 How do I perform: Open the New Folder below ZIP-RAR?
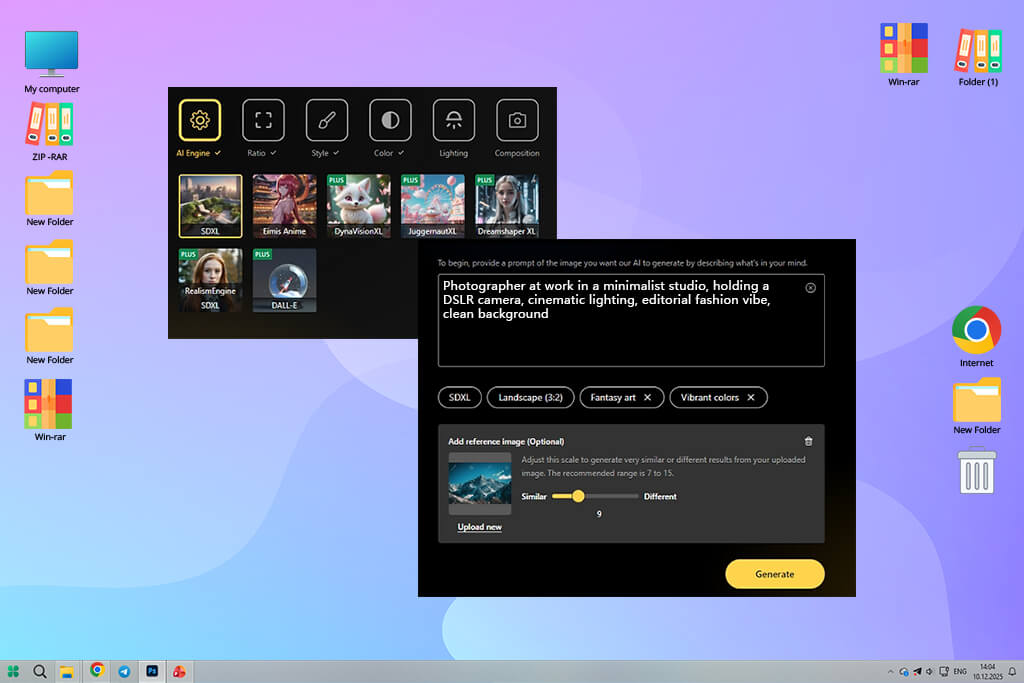pyautogui.click(x=50, y=199)
